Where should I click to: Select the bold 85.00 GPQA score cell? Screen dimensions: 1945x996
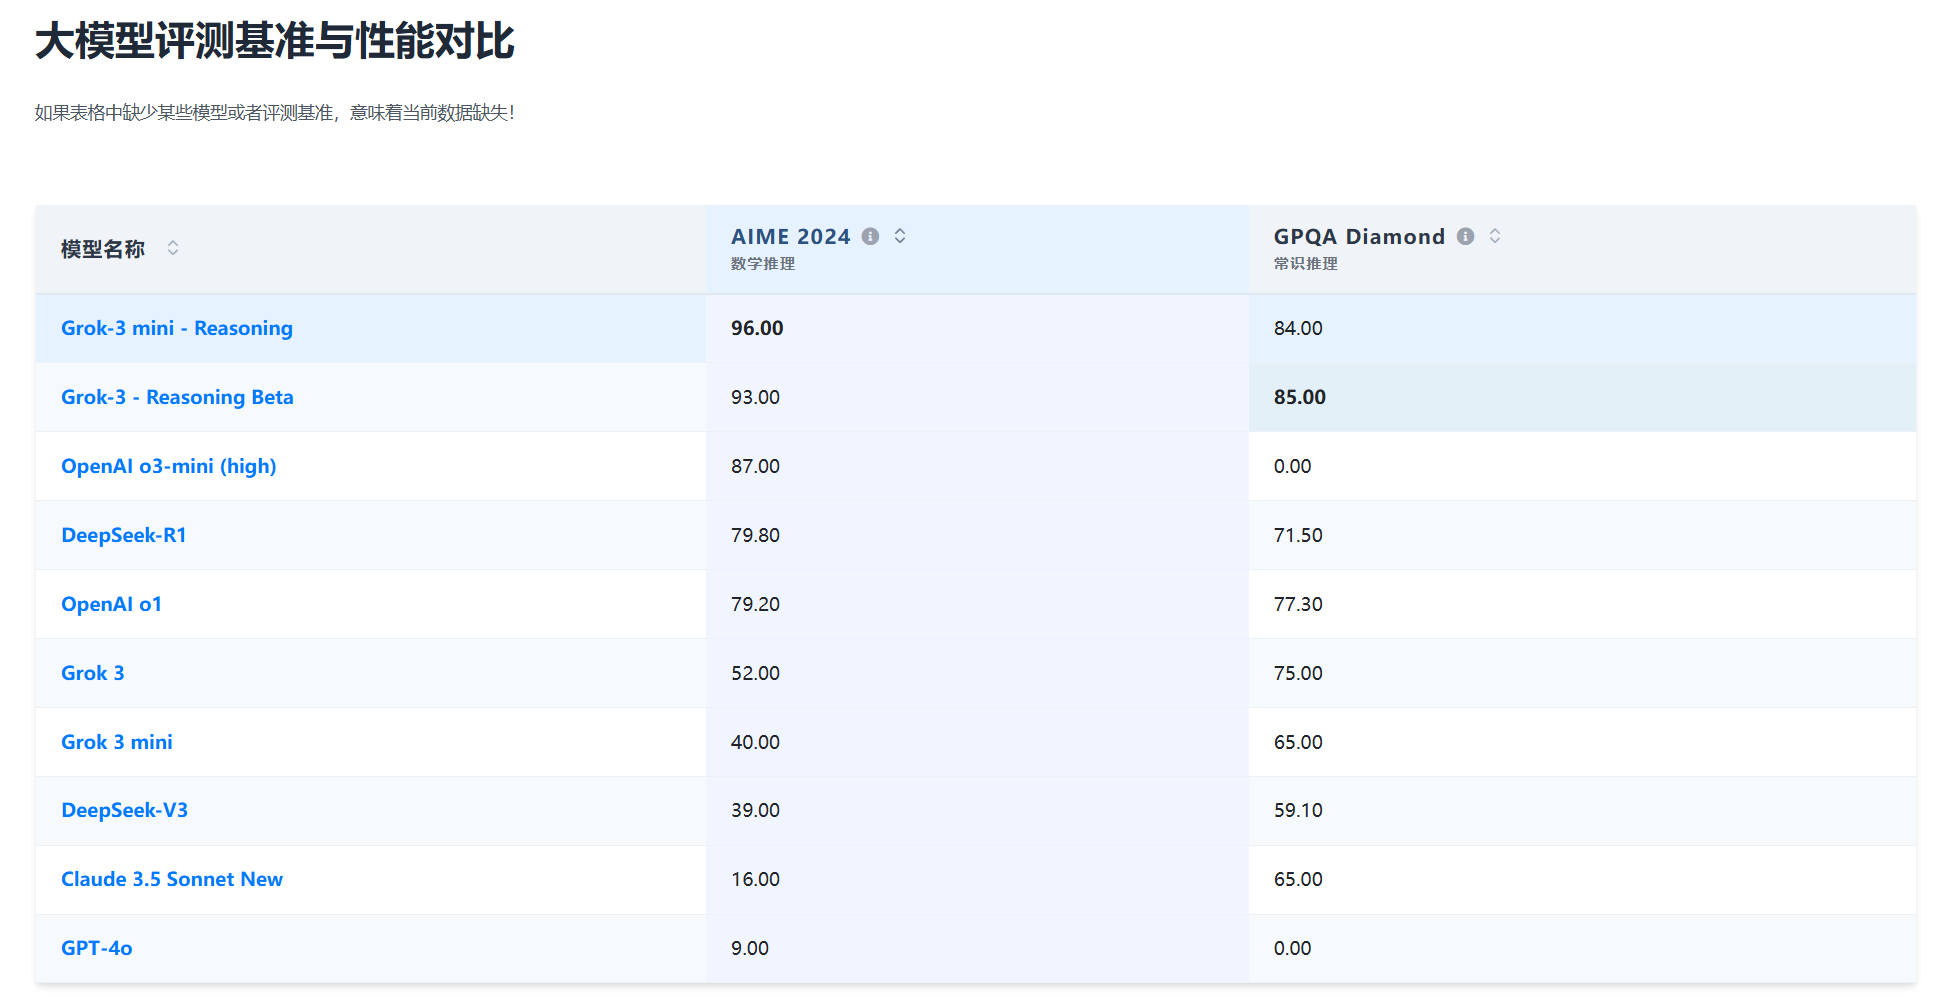[1582, 397]
